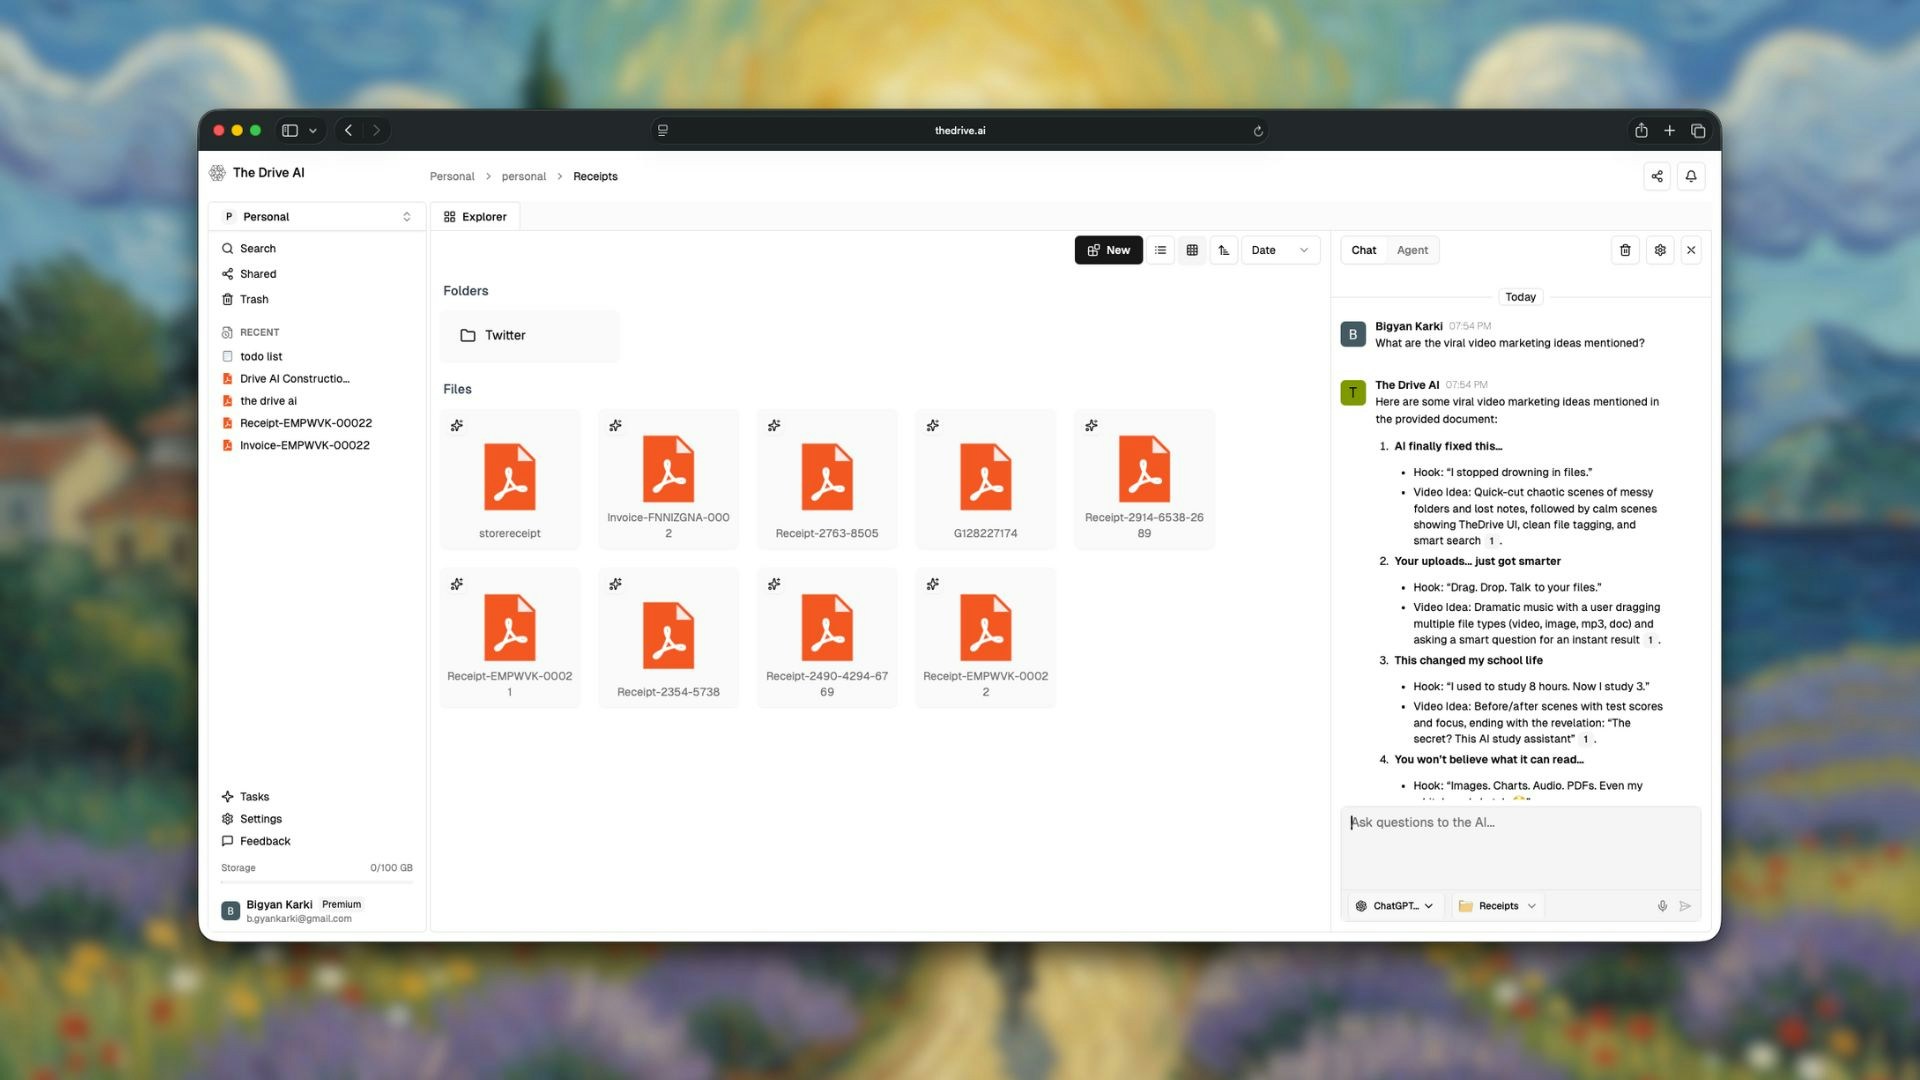1920x1080 pixels.
Task: Open the Receipts folder selector in chat
Action: point(1497,905)
